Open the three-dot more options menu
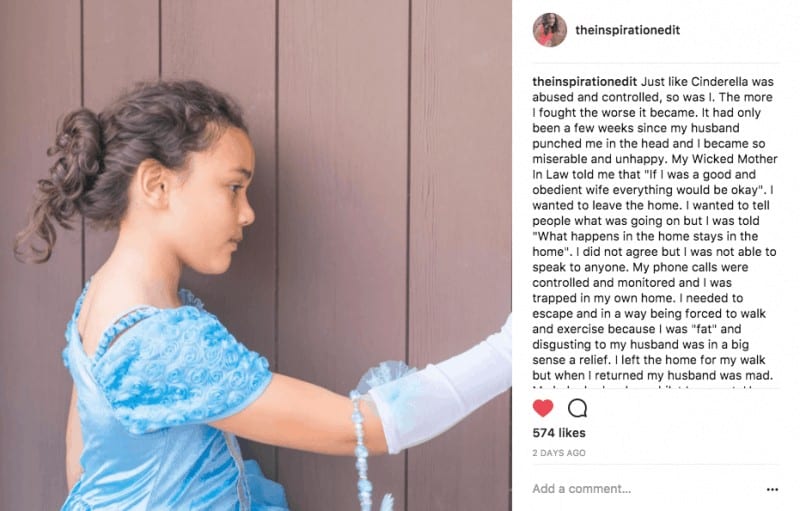800x511 pixels. click(772, 490)
